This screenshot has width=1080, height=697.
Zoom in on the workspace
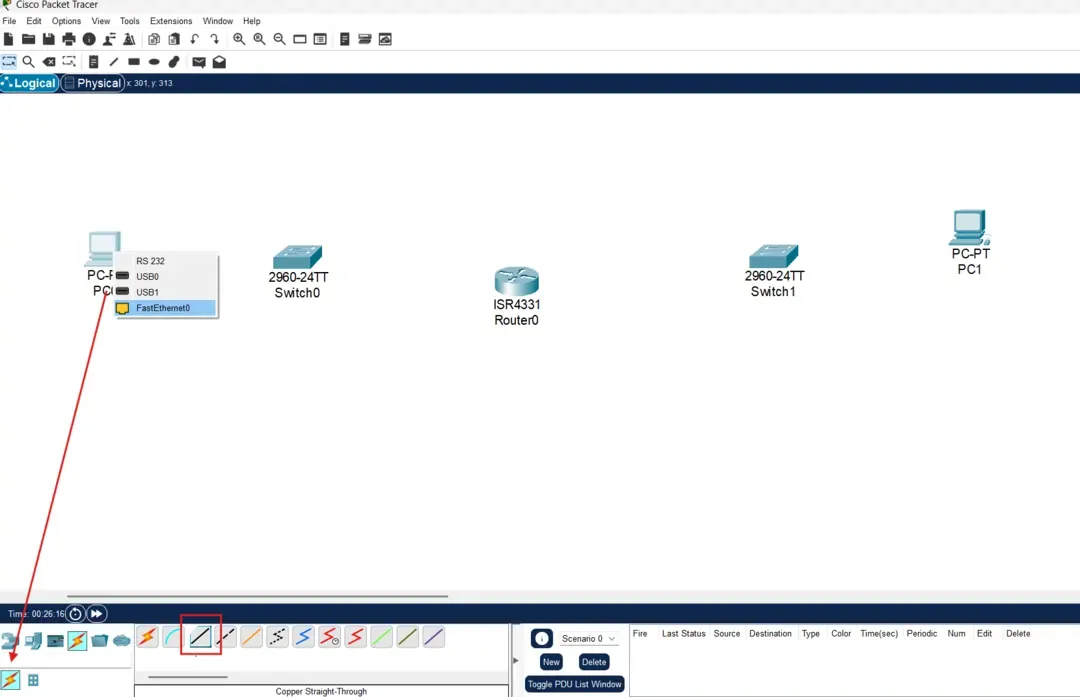pos(239,39)
